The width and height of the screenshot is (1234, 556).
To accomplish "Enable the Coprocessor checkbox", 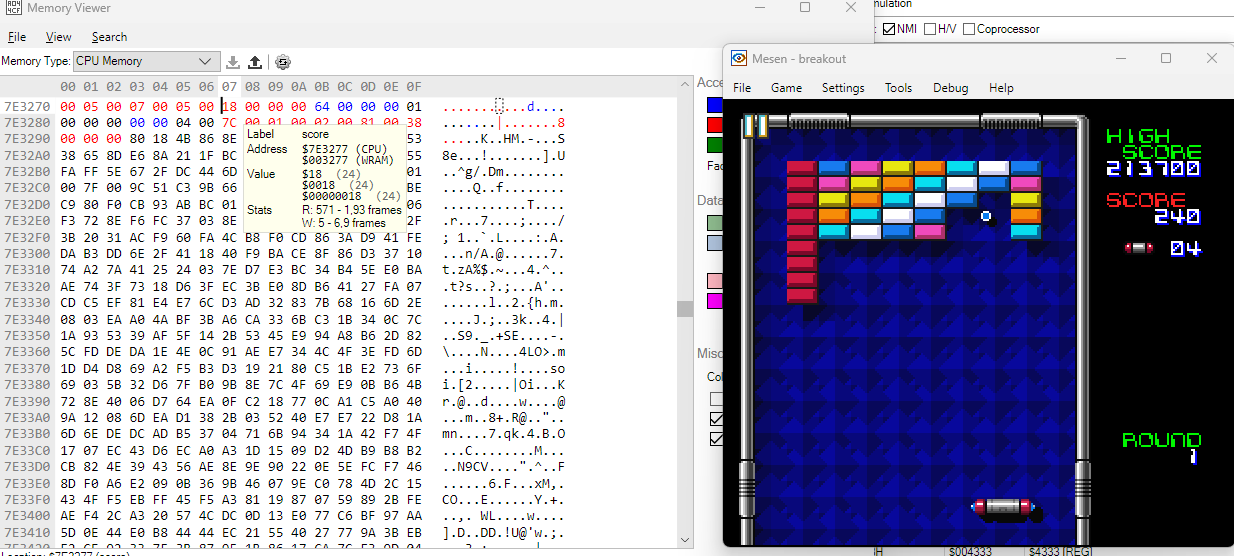I will click(x=969, y=29).
